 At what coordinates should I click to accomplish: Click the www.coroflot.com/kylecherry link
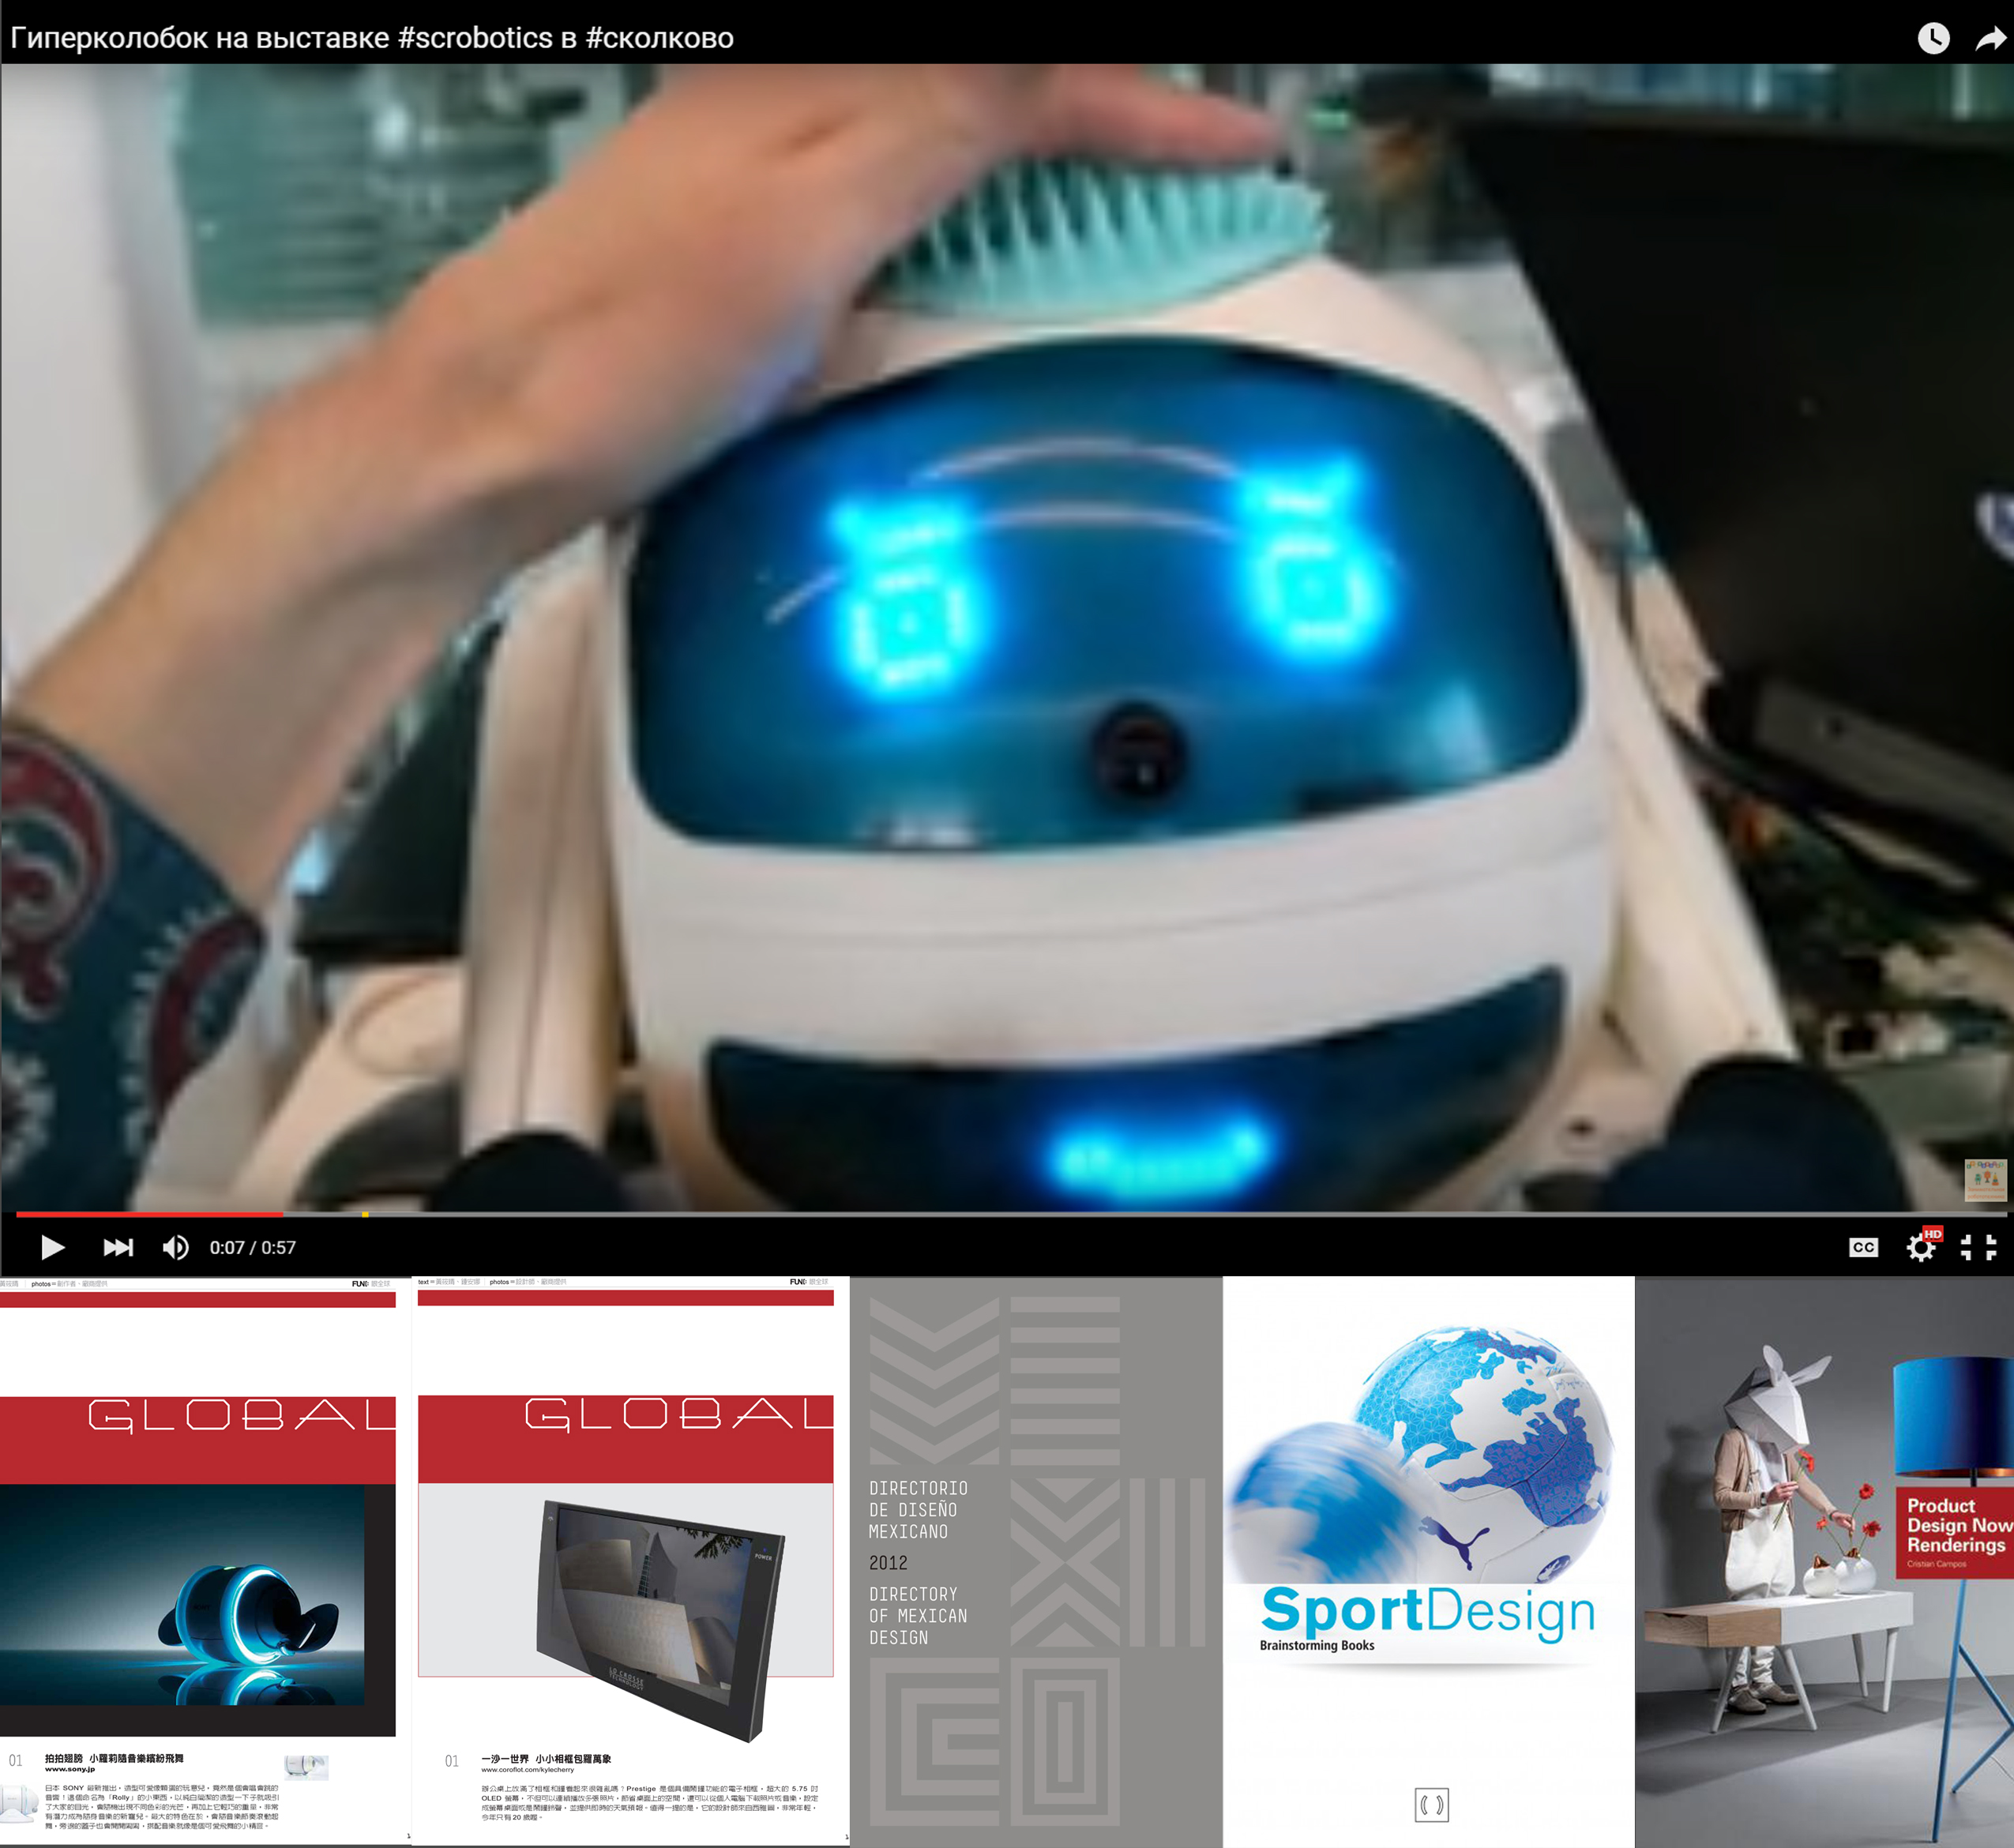pyautogui.click(x=527, y=1769)
